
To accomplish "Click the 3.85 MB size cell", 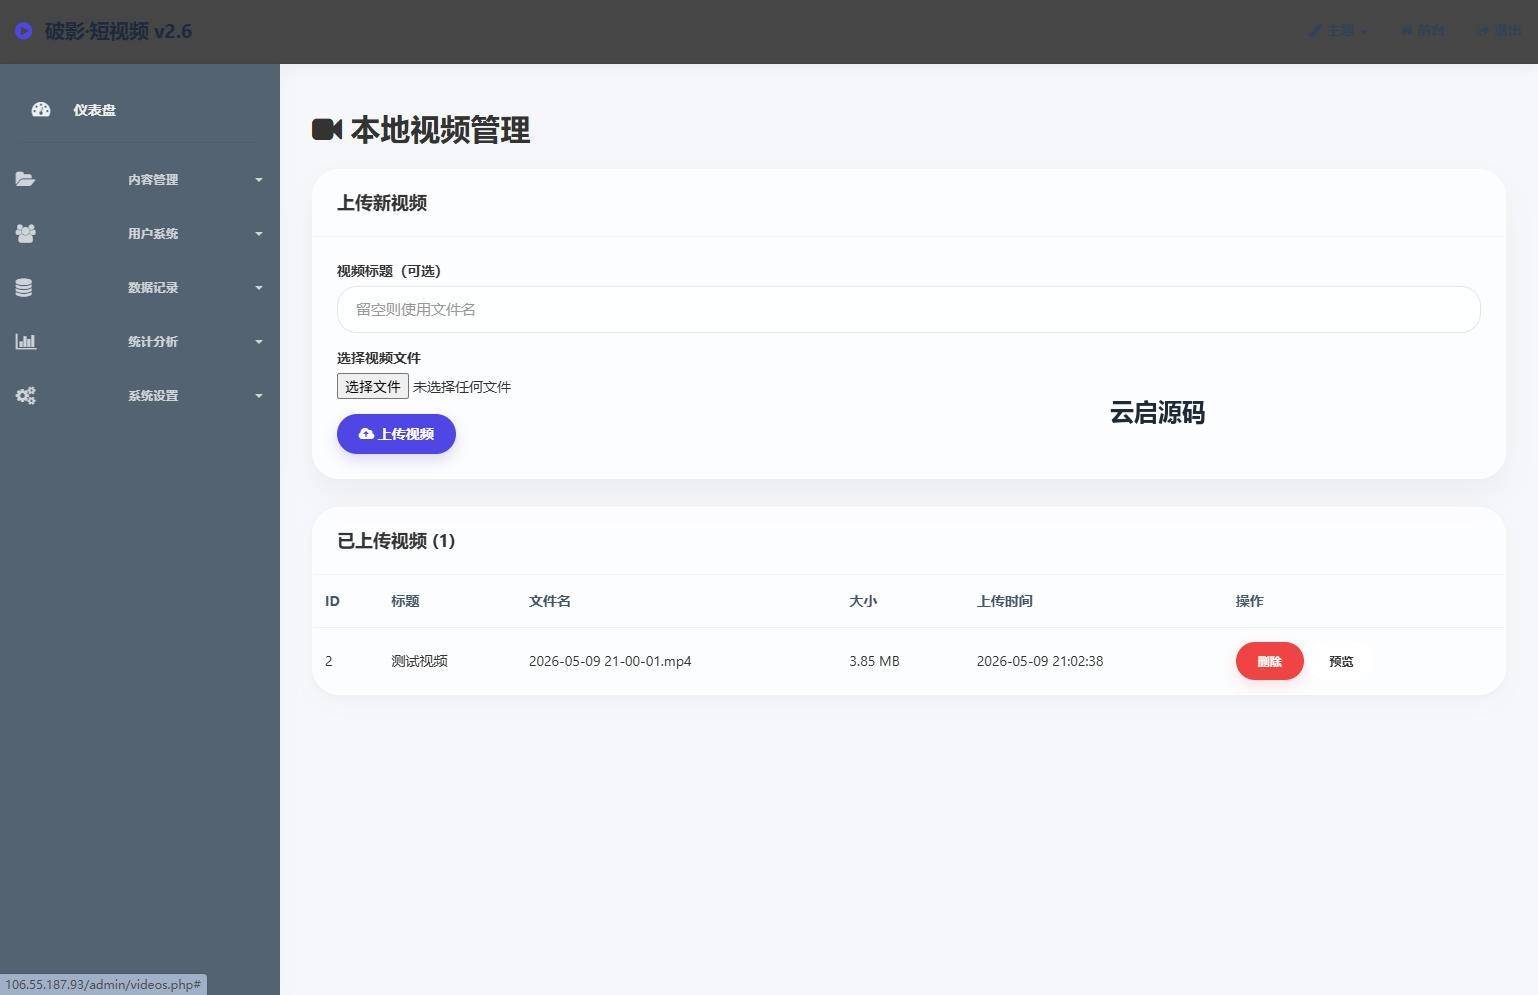I will pyautogui.click(x=874, y=661).
